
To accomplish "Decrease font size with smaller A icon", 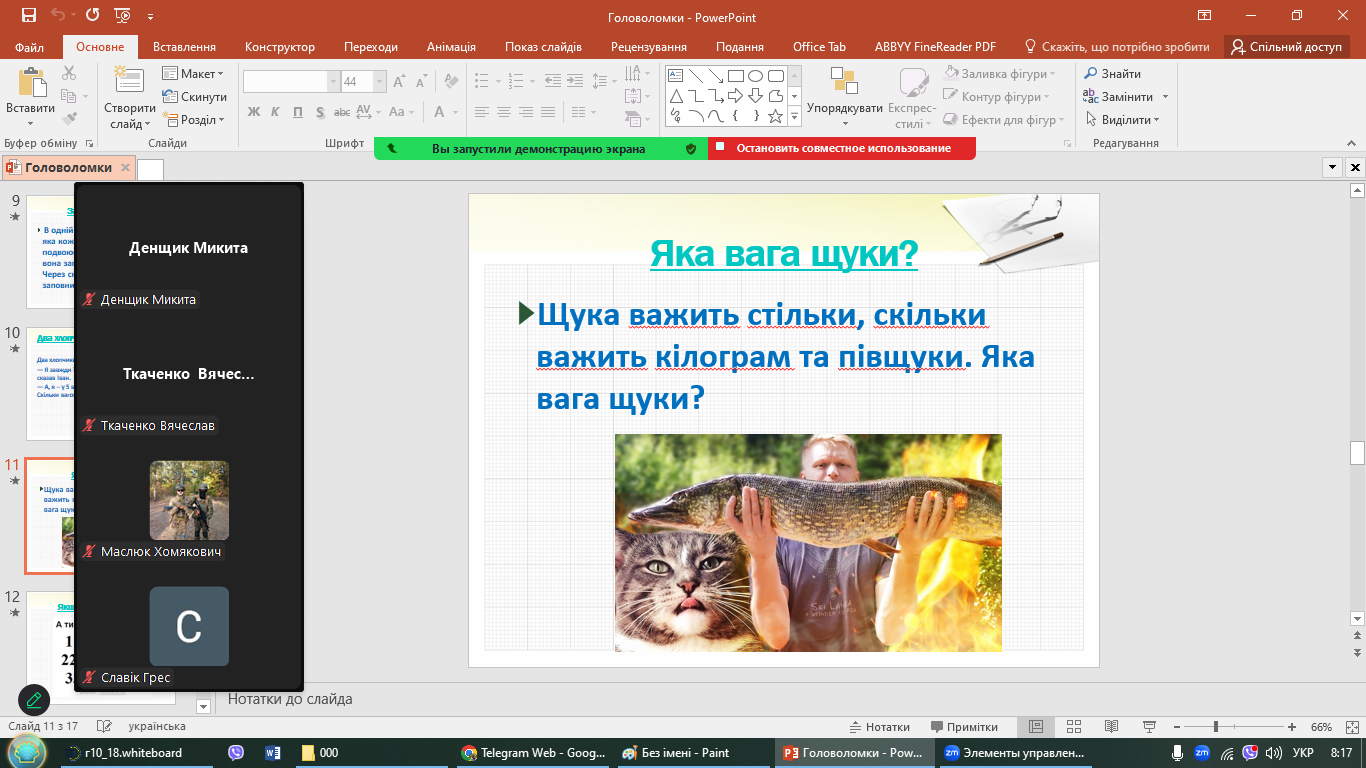I will [x=421, y=82].
